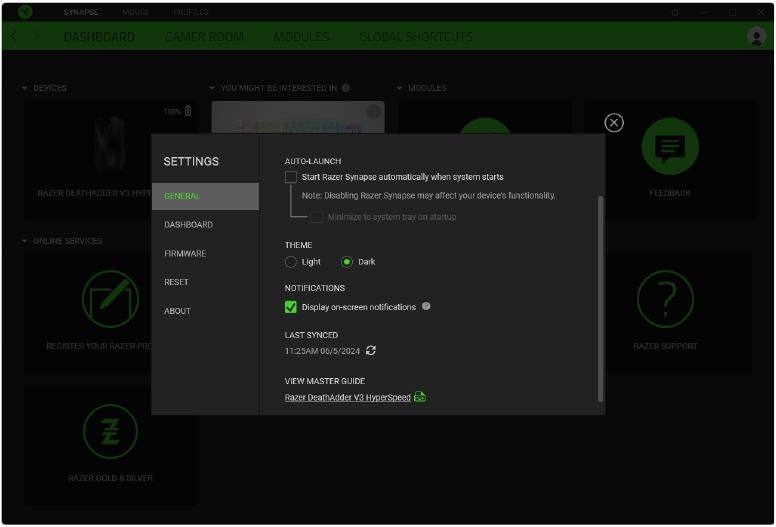Screen dimensions: 776x527
Task: Collapse the Devices section
Action: click(24, 88)
